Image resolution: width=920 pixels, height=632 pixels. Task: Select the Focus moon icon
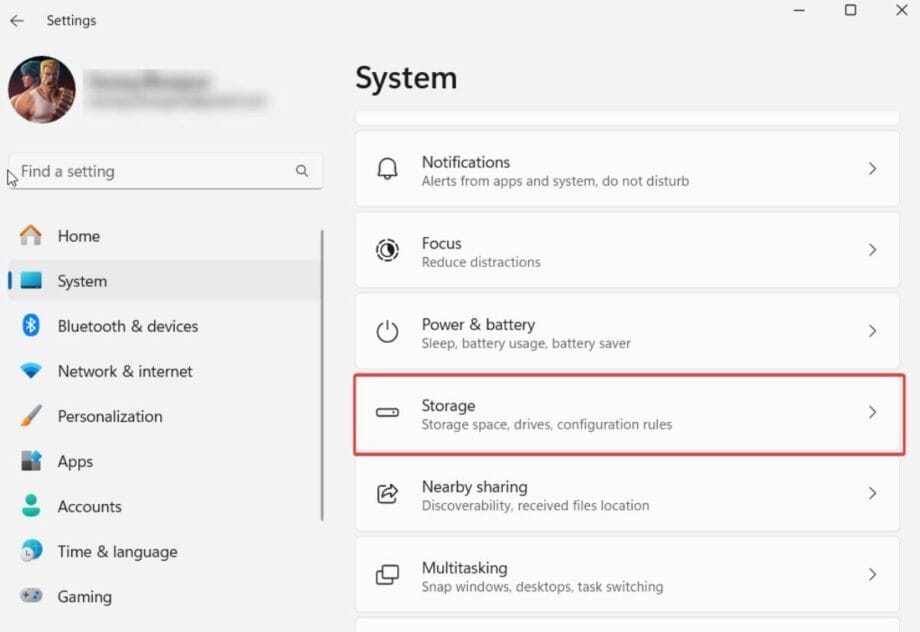[387, 250]
